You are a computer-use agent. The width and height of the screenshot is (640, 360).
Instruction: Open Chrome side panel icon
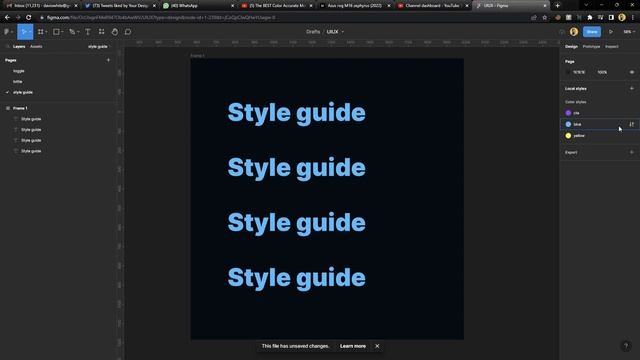click(x=611, y=18)
